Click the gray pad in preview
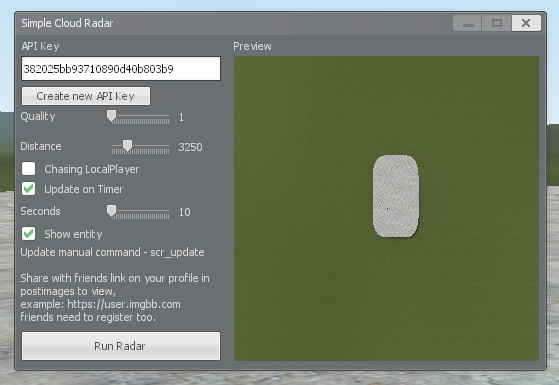 [396, 196]
